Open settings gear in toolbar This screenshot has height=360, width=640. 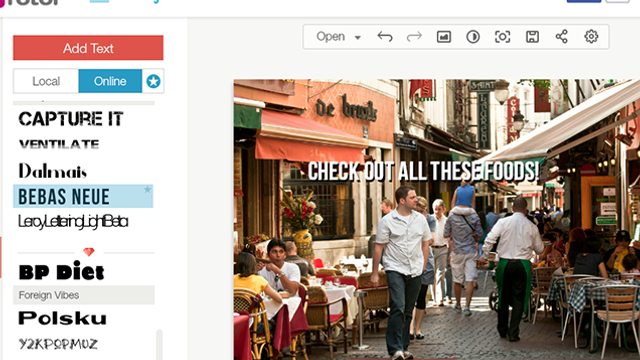click(x=591, y=37)
